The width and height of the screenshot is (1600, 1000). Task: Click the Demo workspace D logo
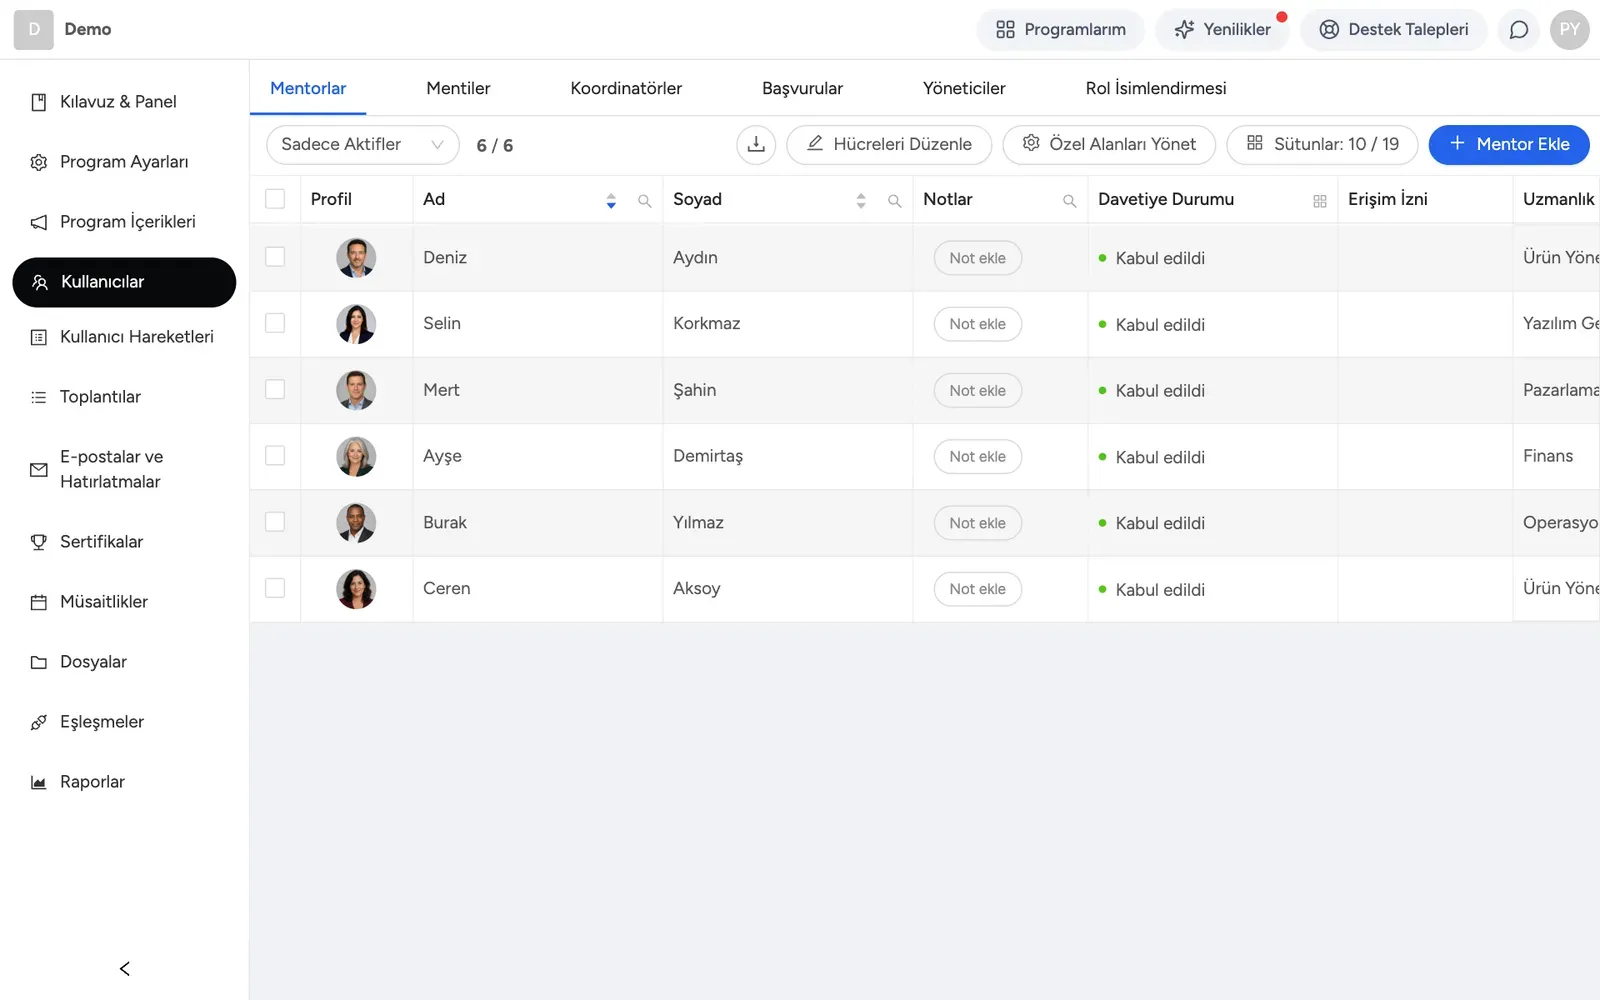click(x=34, y=30)
